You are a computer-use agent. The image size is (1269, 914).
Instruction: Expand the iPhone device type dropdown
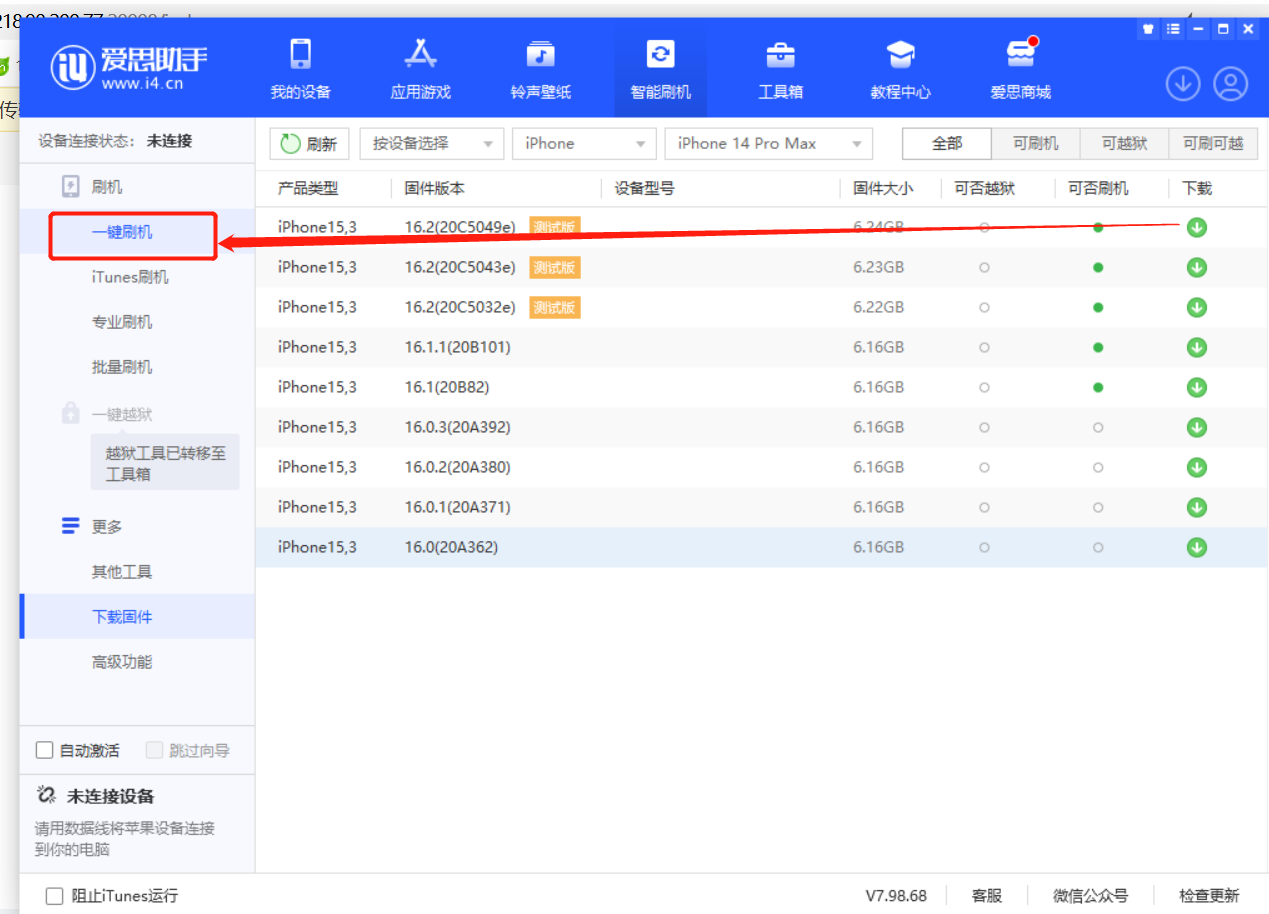(x=584, y=143)
